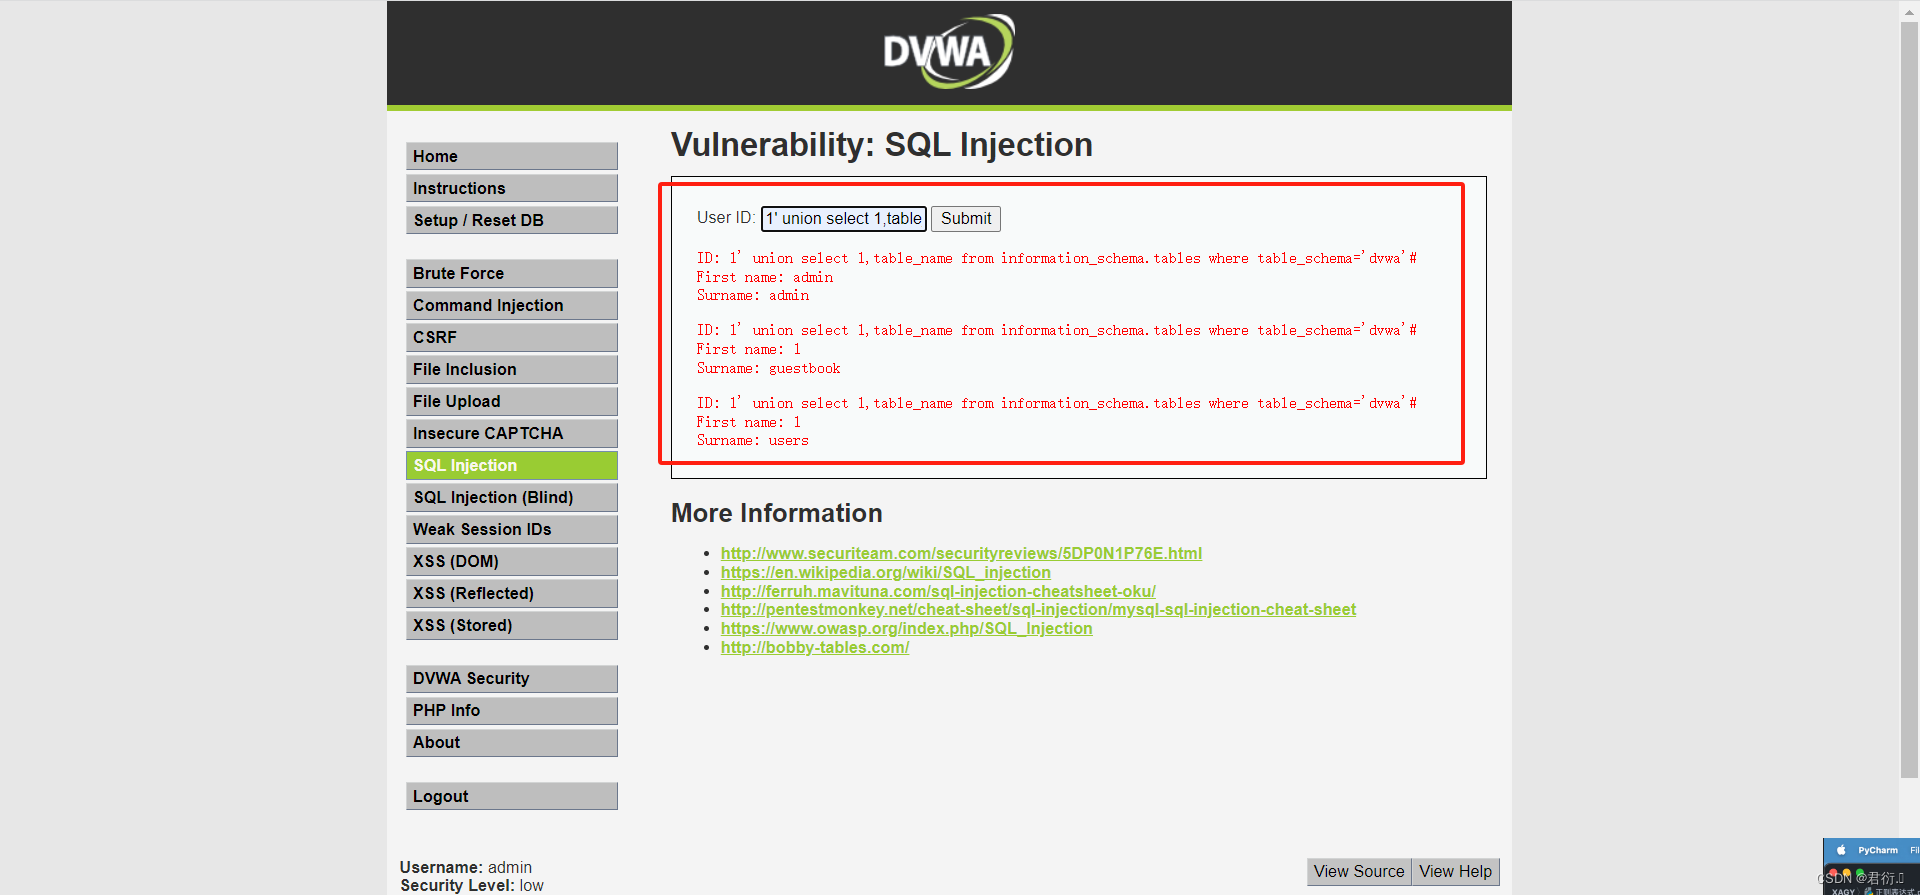Open the XSS (DOM) module

tap(511, 561)
